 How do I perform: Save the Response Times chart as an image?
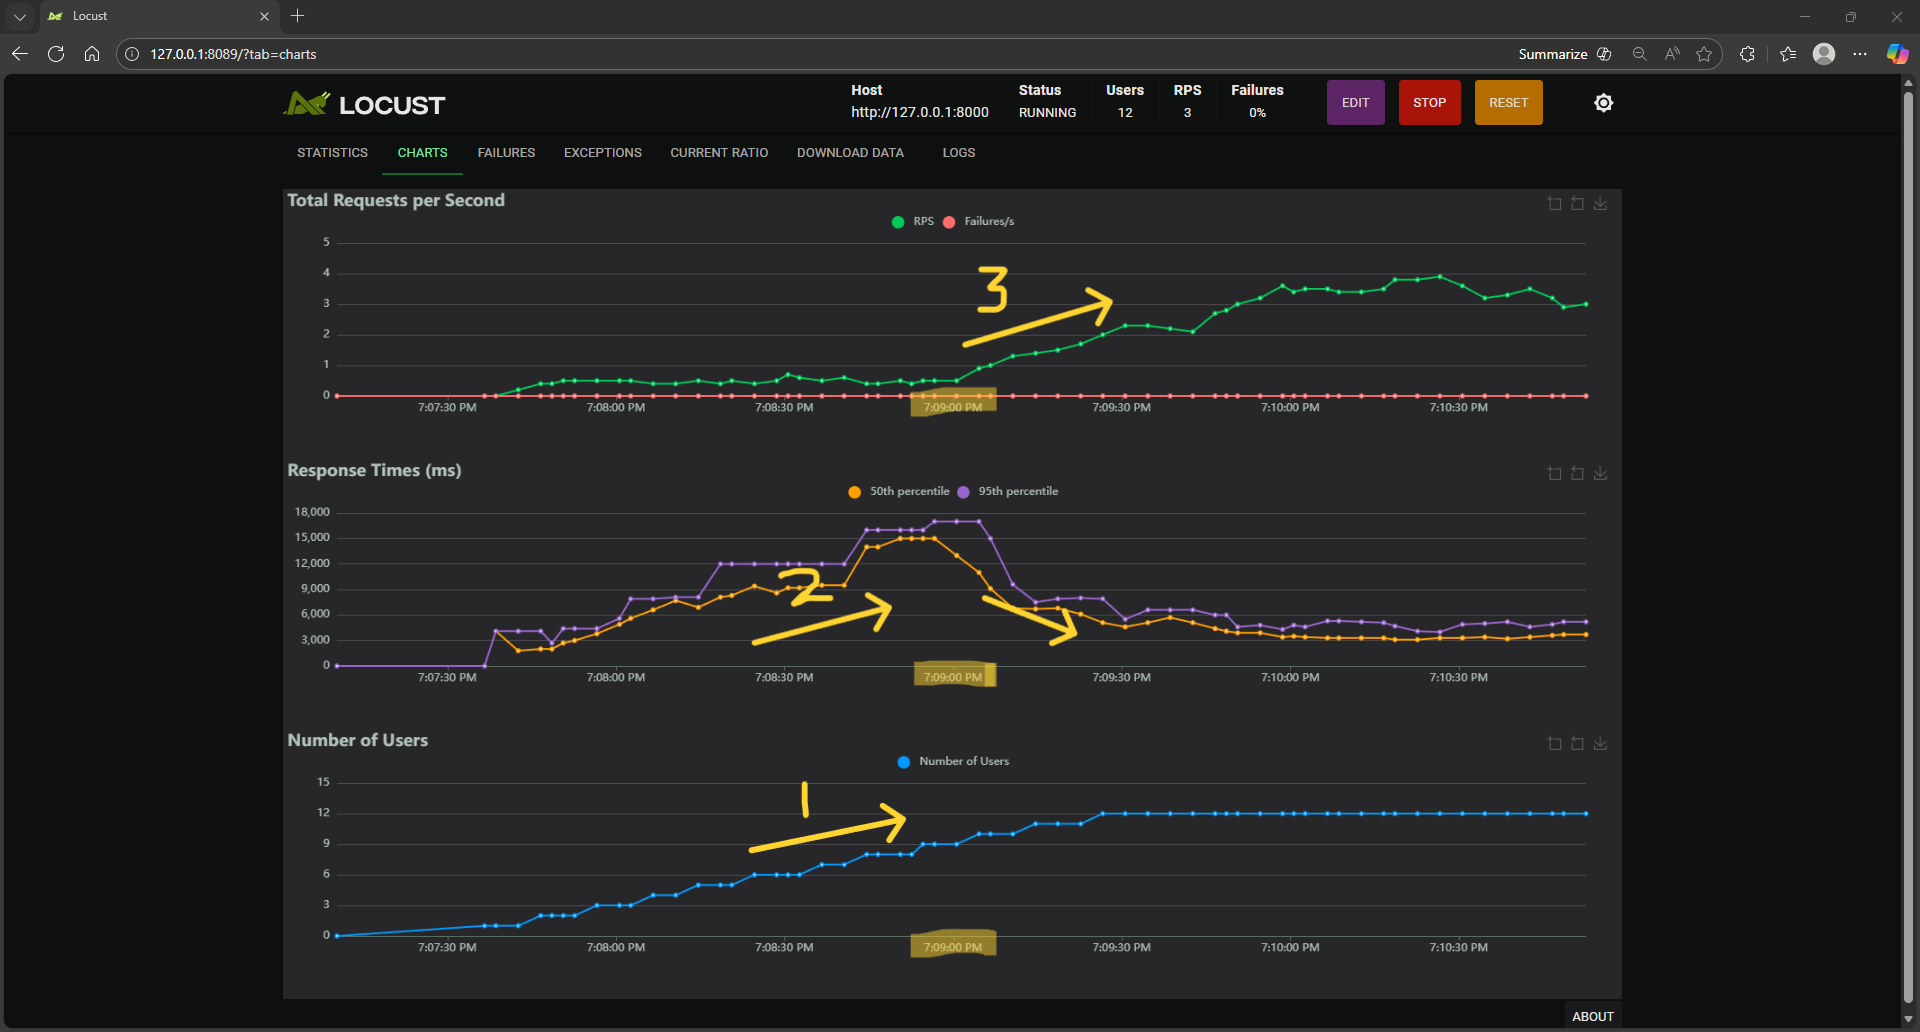[x=1600, y=473]
